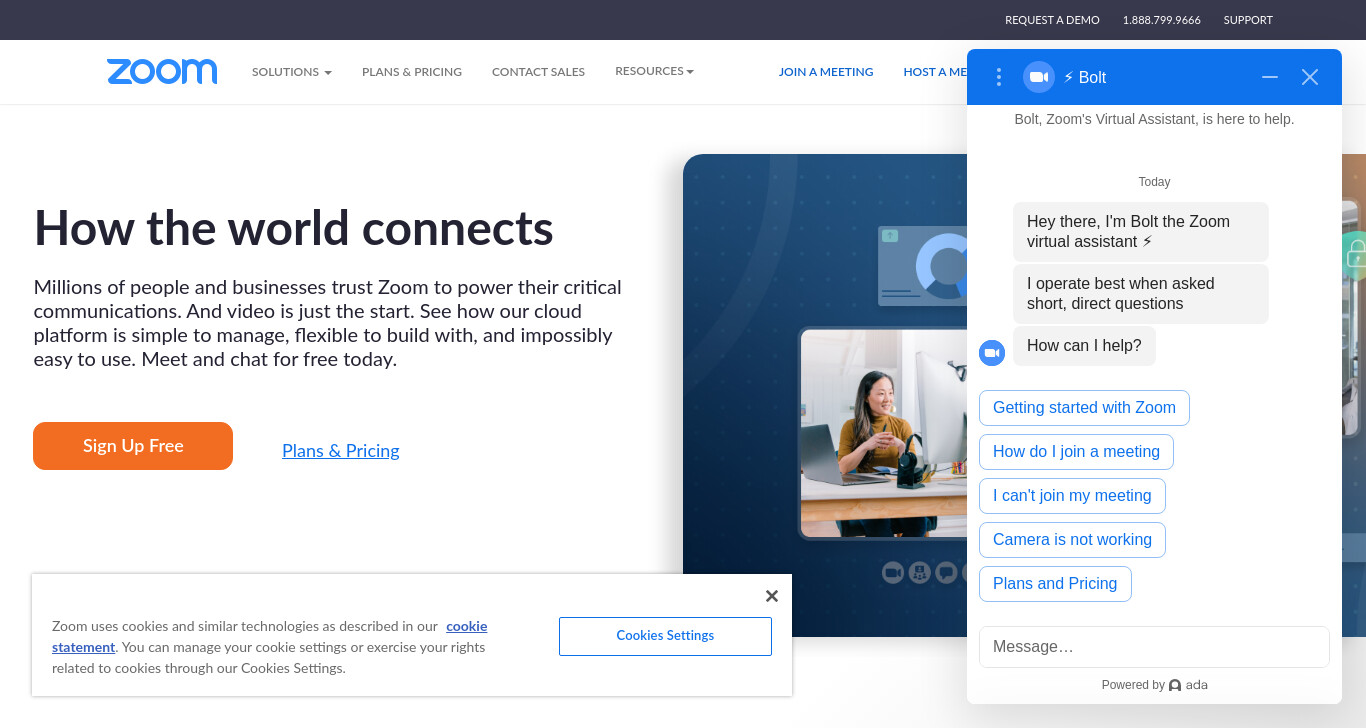Expand the Resources dropdown menu
The height and width of the screenshot is (728, 1366).
pyautogui.click(x=654, y=71)
